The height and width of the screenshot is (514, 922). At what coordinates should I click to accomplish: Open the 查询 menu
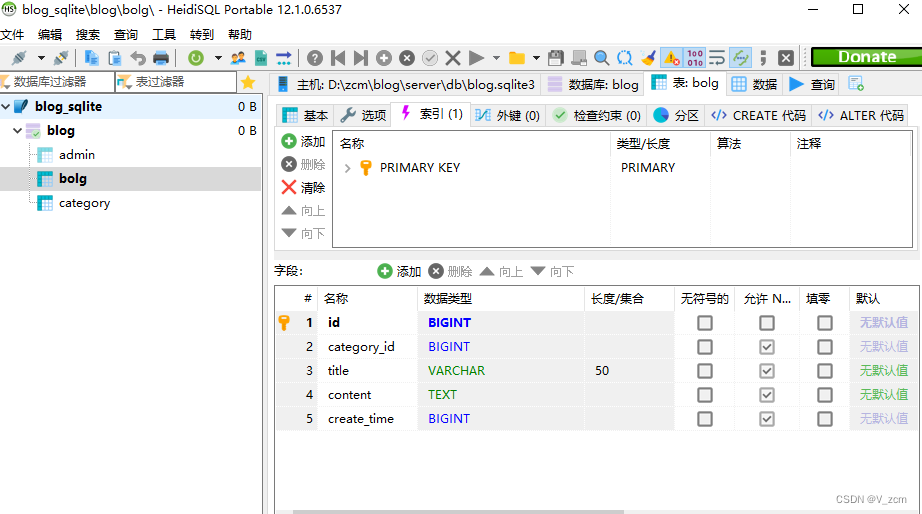[x=126, y=35]
